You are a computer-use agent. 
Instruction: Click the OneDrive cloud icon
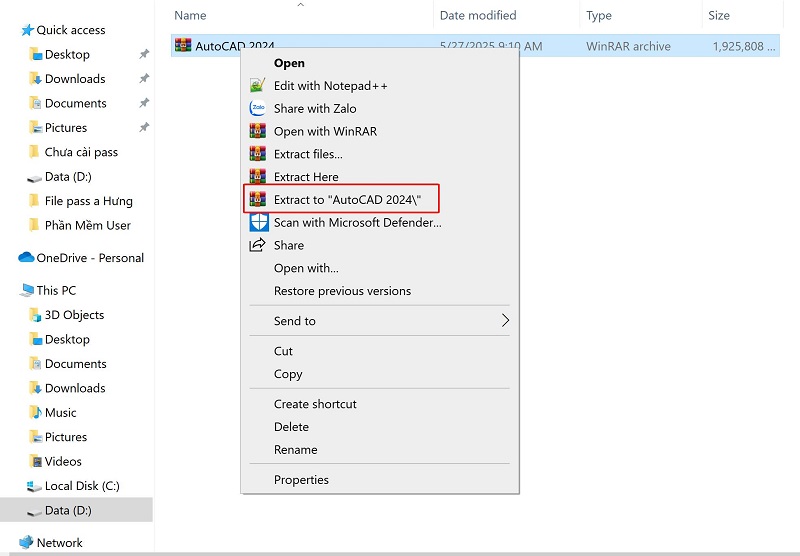click(26, 257)
